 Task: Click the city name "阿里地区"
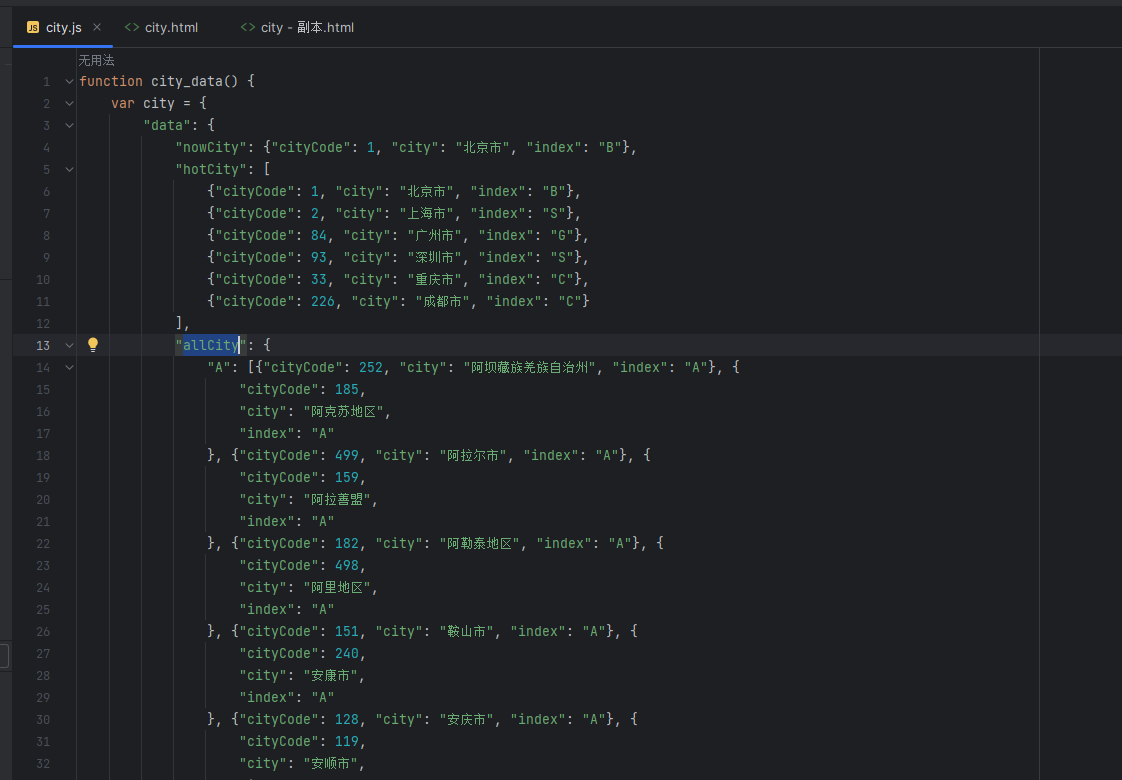pyautogui.click(x=336, y=588)
